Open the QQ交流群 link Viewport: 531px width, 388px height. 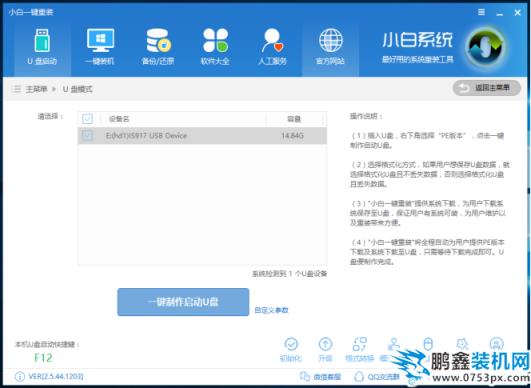376,376
